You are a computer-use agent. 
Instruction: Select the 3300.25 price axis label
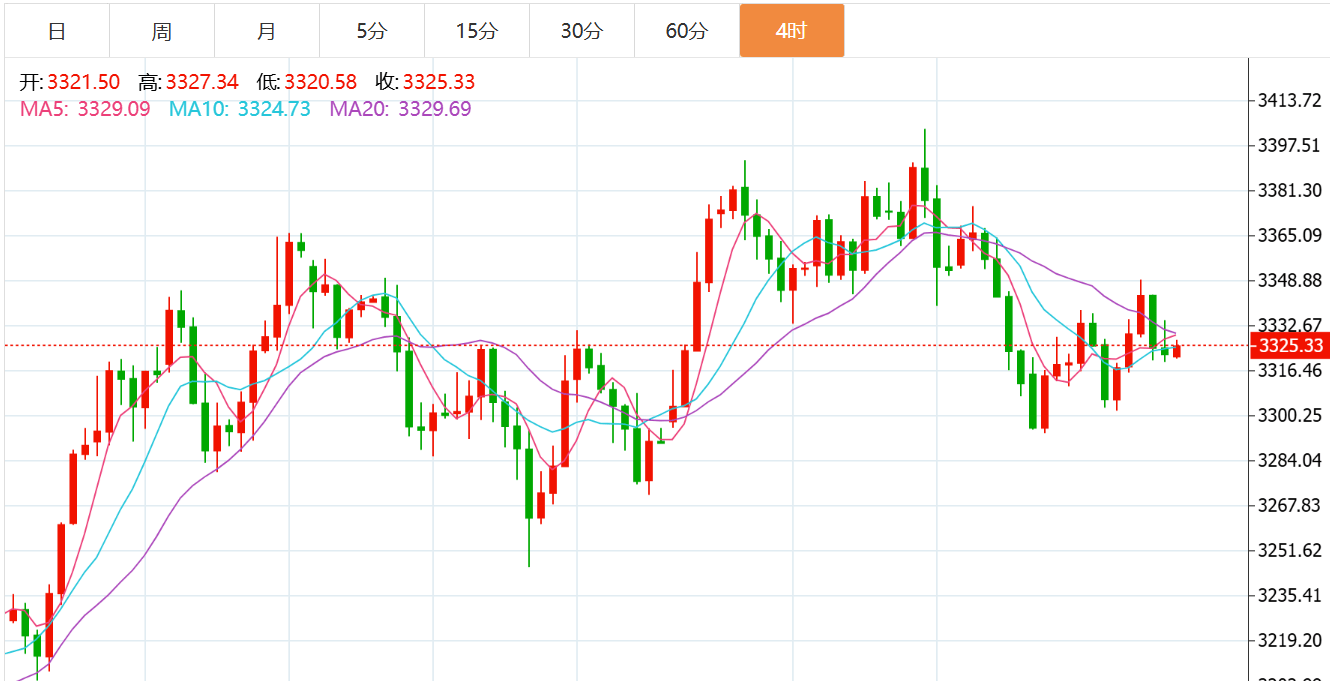click(x=1291, y=415)
